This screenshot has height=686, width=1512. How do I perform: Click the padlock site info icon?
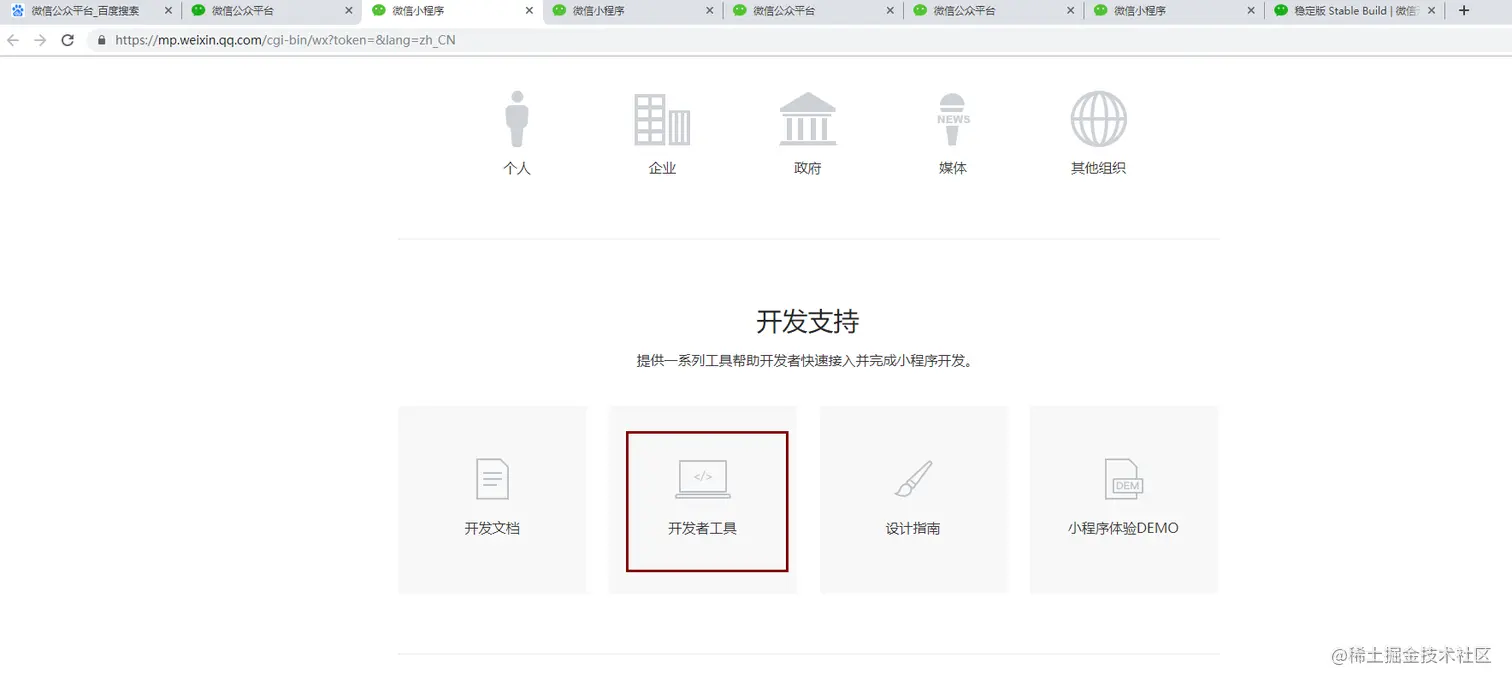(101, 41)
